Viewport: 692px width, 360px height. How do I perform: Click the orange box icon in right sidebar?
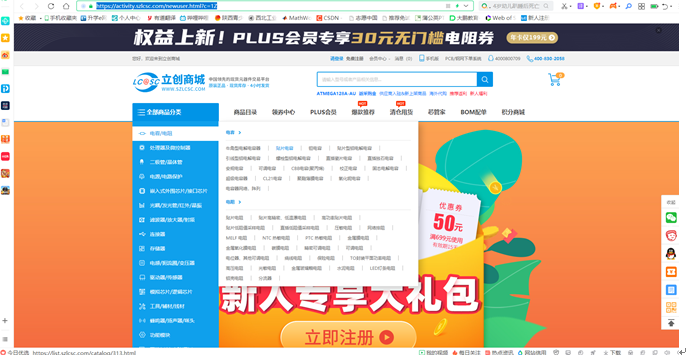tap(671, 272)
